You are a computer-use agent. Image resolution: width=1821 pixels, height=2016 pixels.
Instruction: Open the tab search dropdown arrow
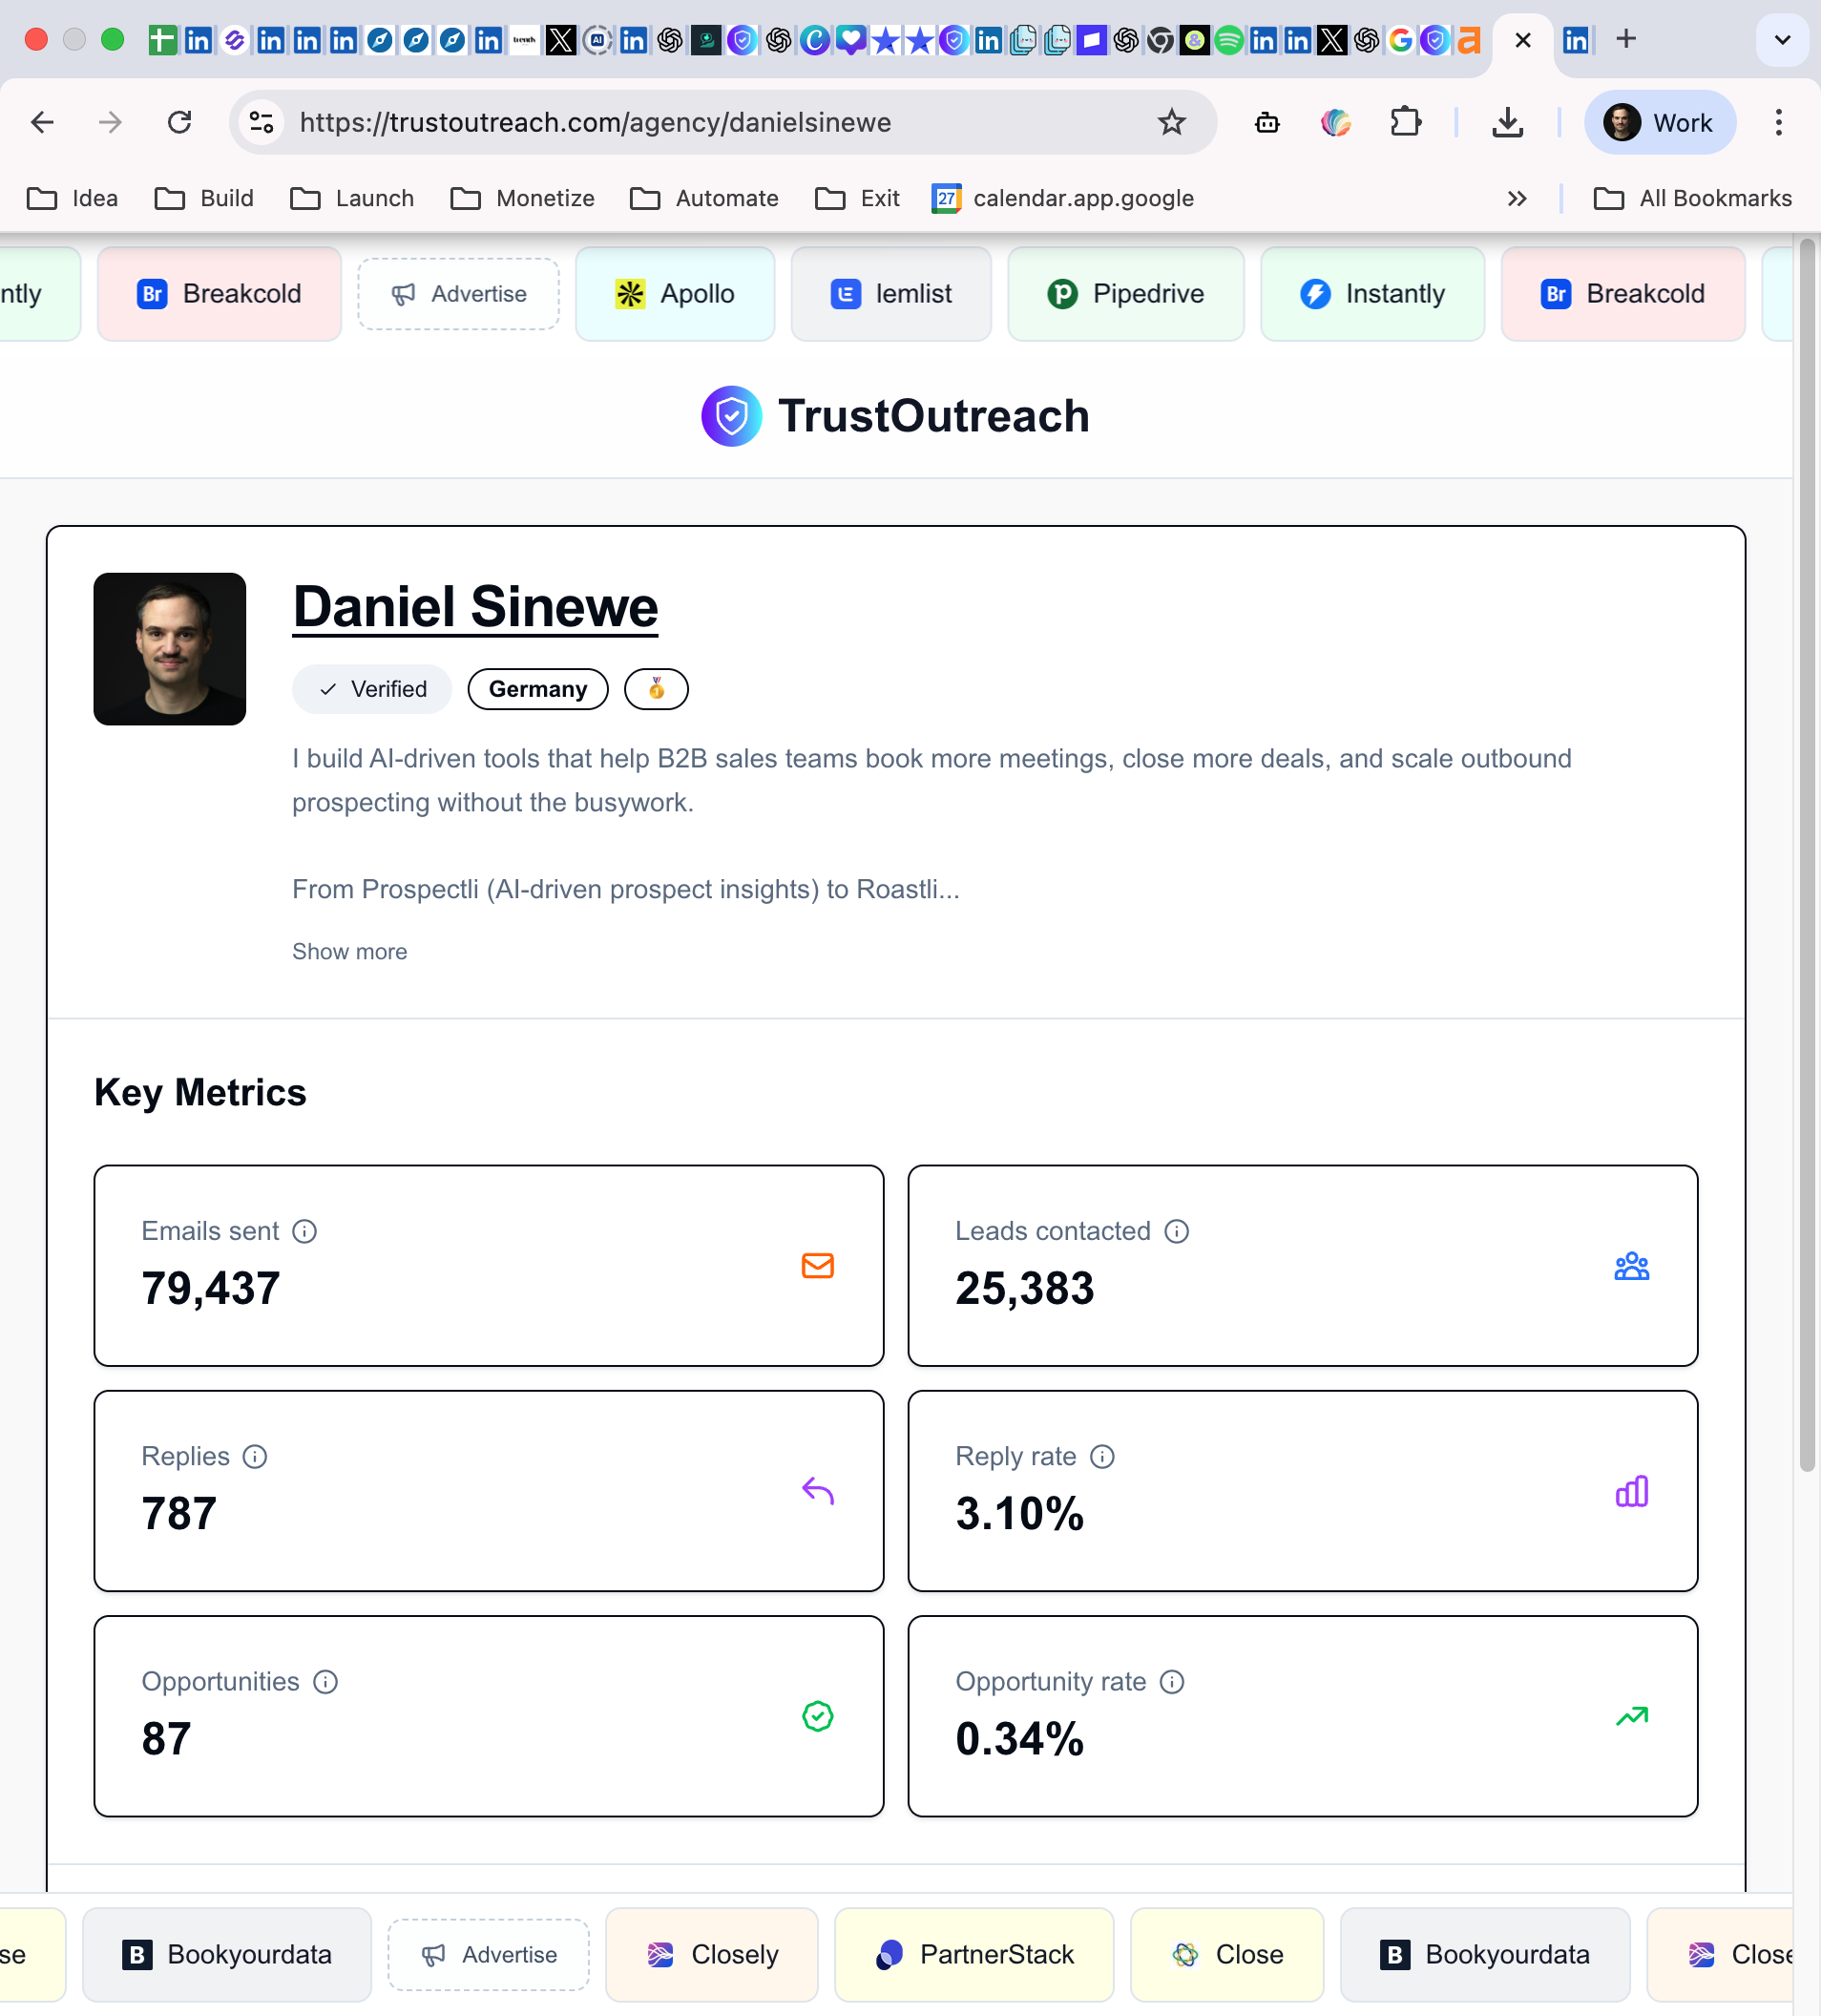pos(1782,40)
